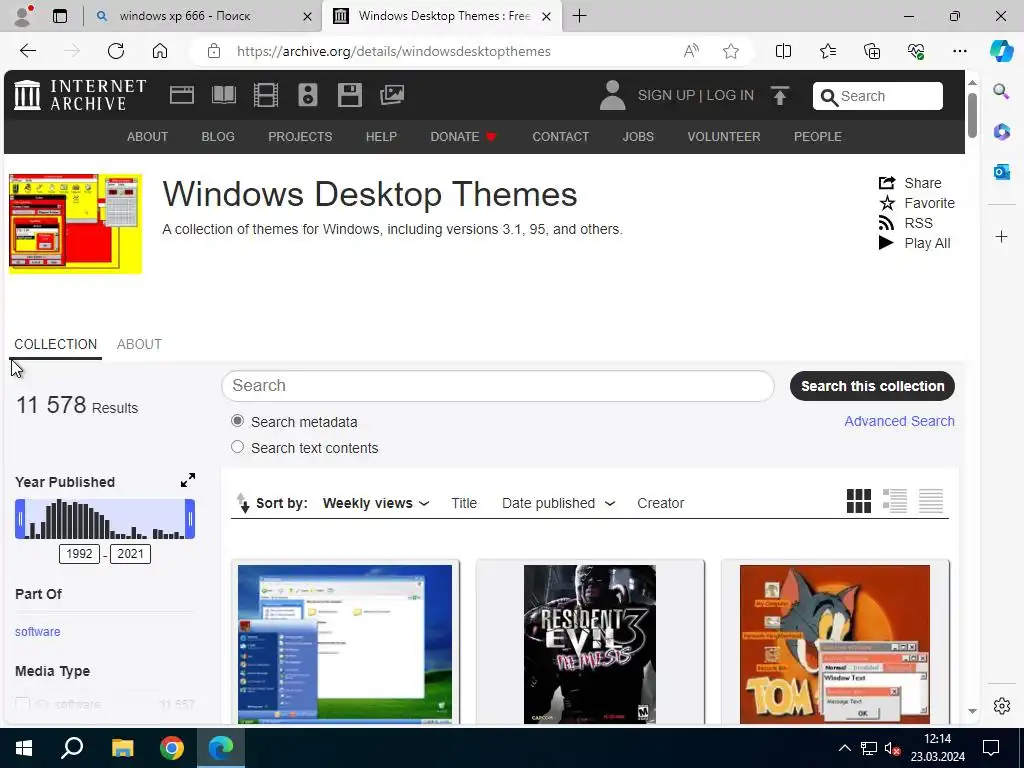1024x768 pixels.
Task: View site information lock icon
Action: click(x=214, y=51)
